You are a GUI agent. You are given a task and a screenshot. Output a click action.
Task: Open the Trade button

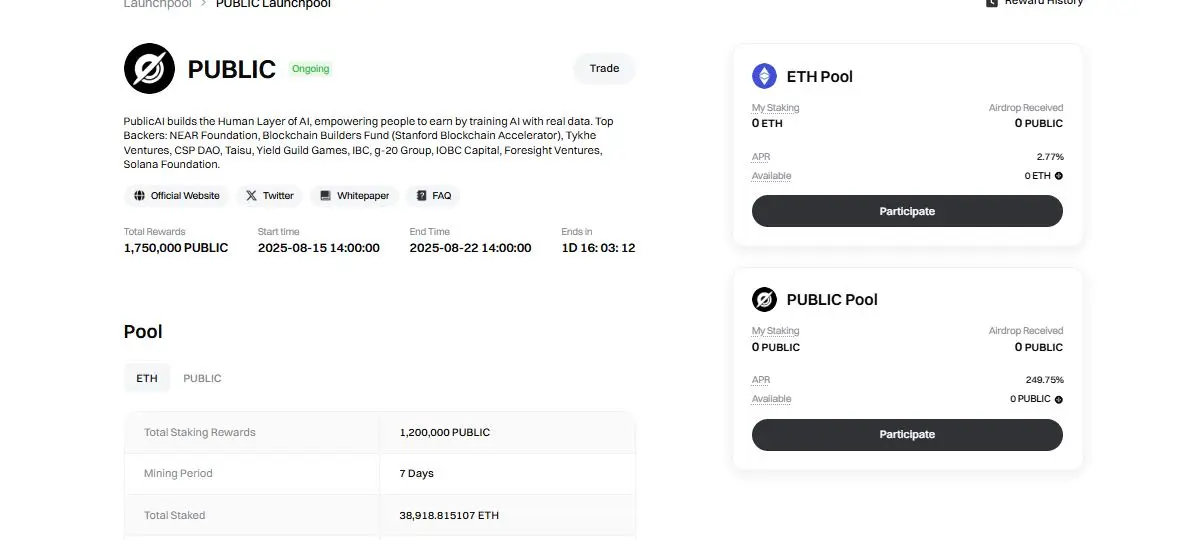[605, 68]
